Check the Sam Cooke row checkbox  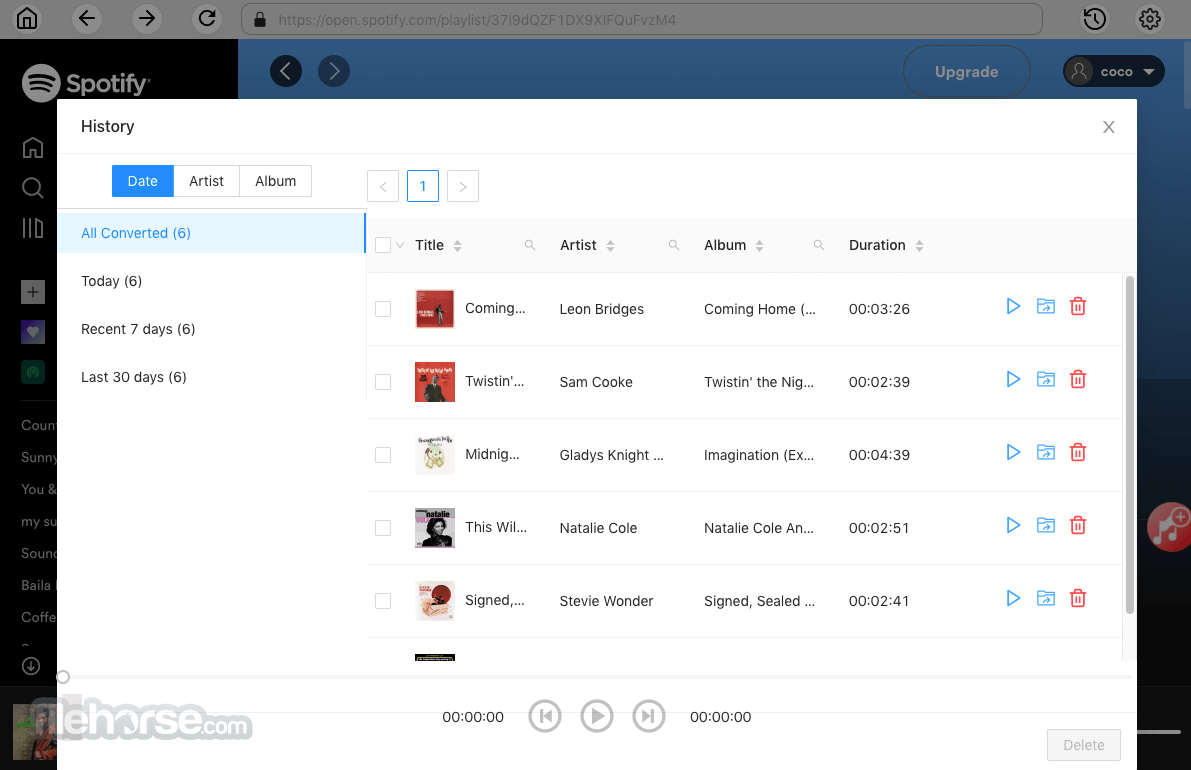pyautogui.click(x=383, y=382)
